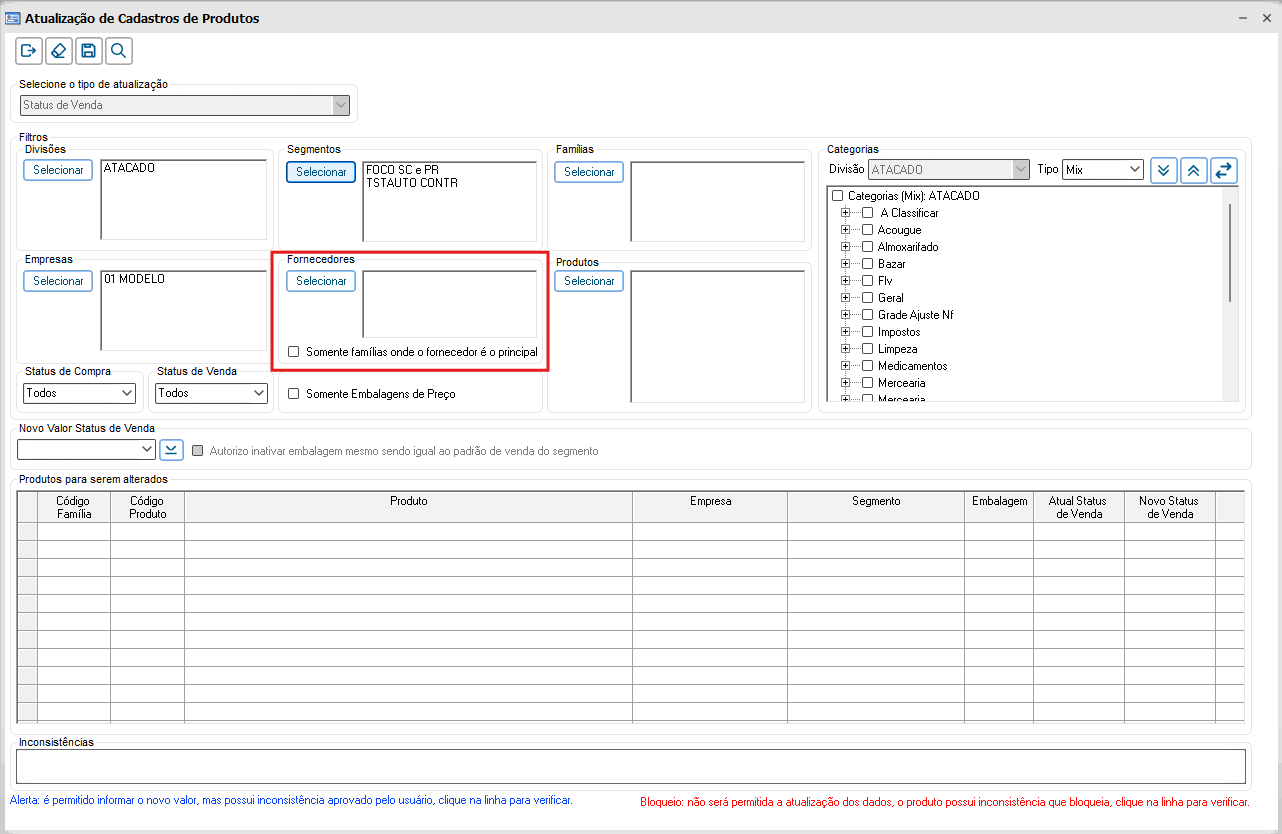Click the 'Embalagem' column header

coord(999,507)
